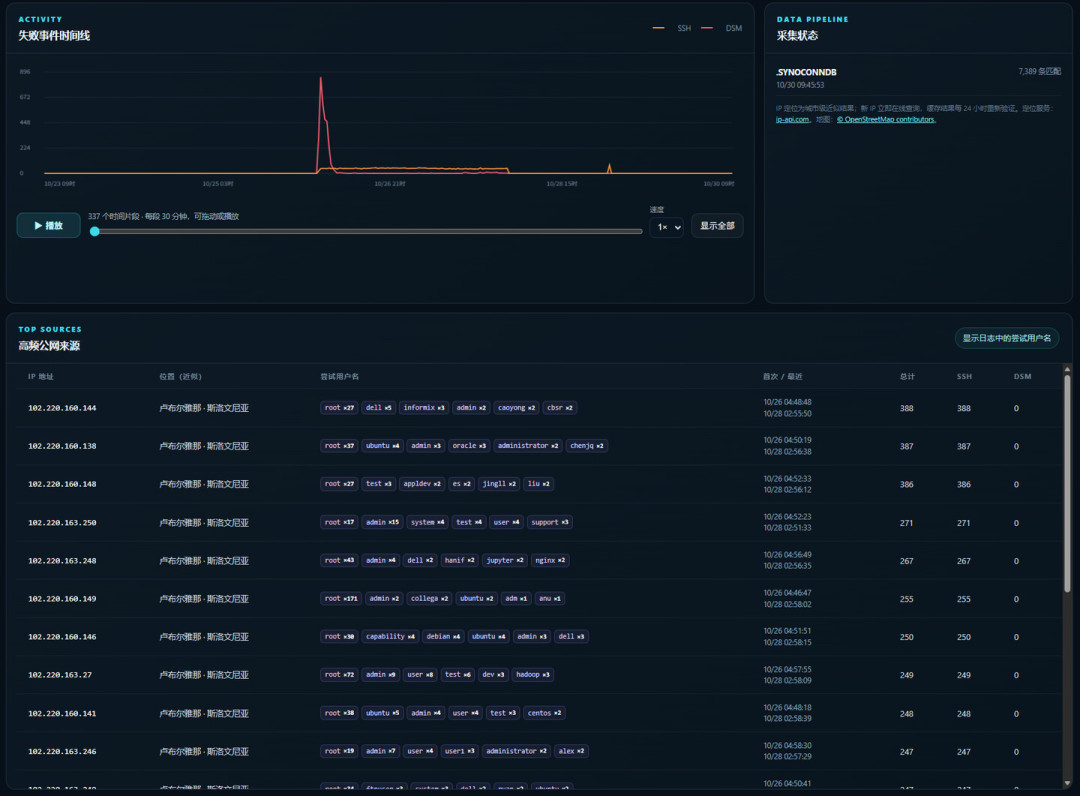Select IP address 102.220.163.27
The width and height of the screenshot is (1080, 796).
pos(60,675)
